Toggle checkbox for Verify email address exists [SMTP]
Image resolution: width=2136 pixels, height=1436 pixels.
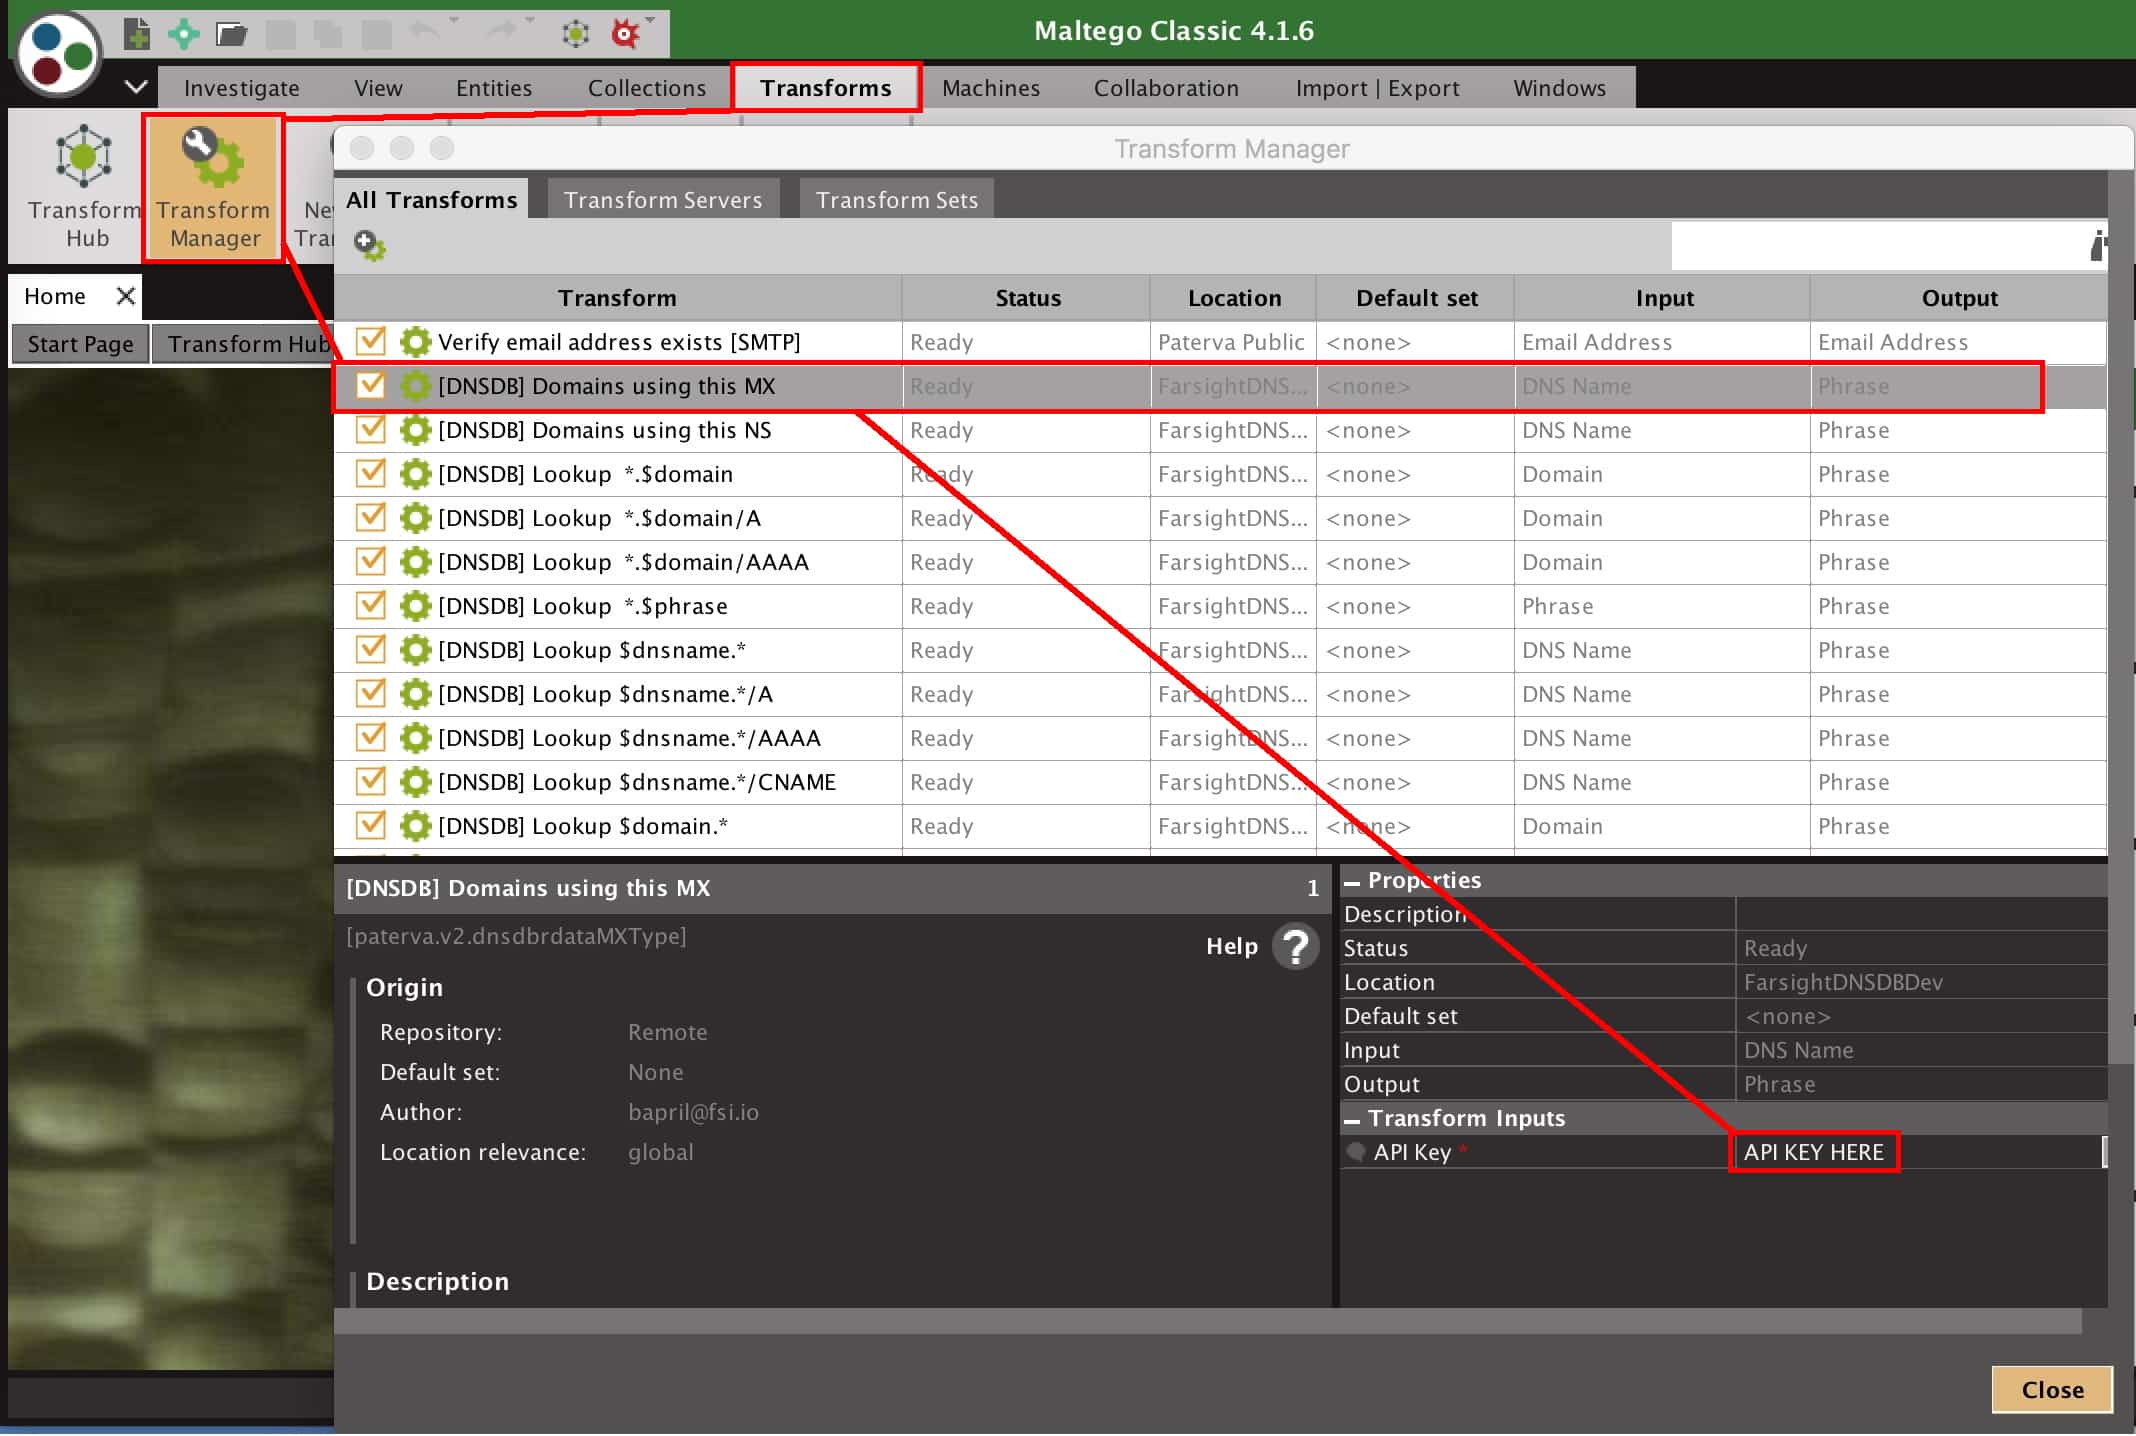(370, 341)
